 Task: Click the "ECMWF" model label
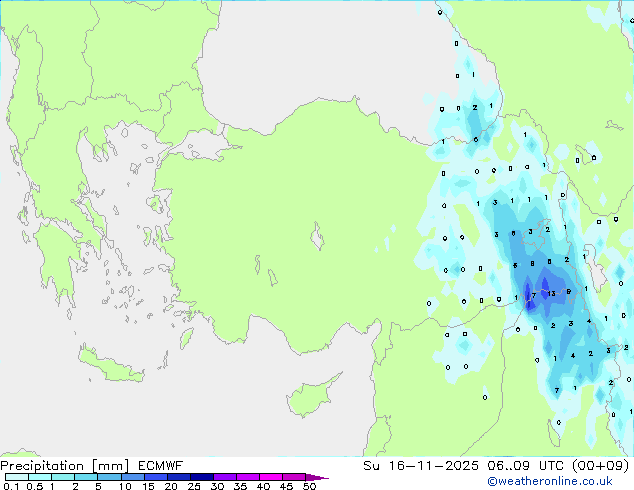pyautogui.click(x=161, y=466)
